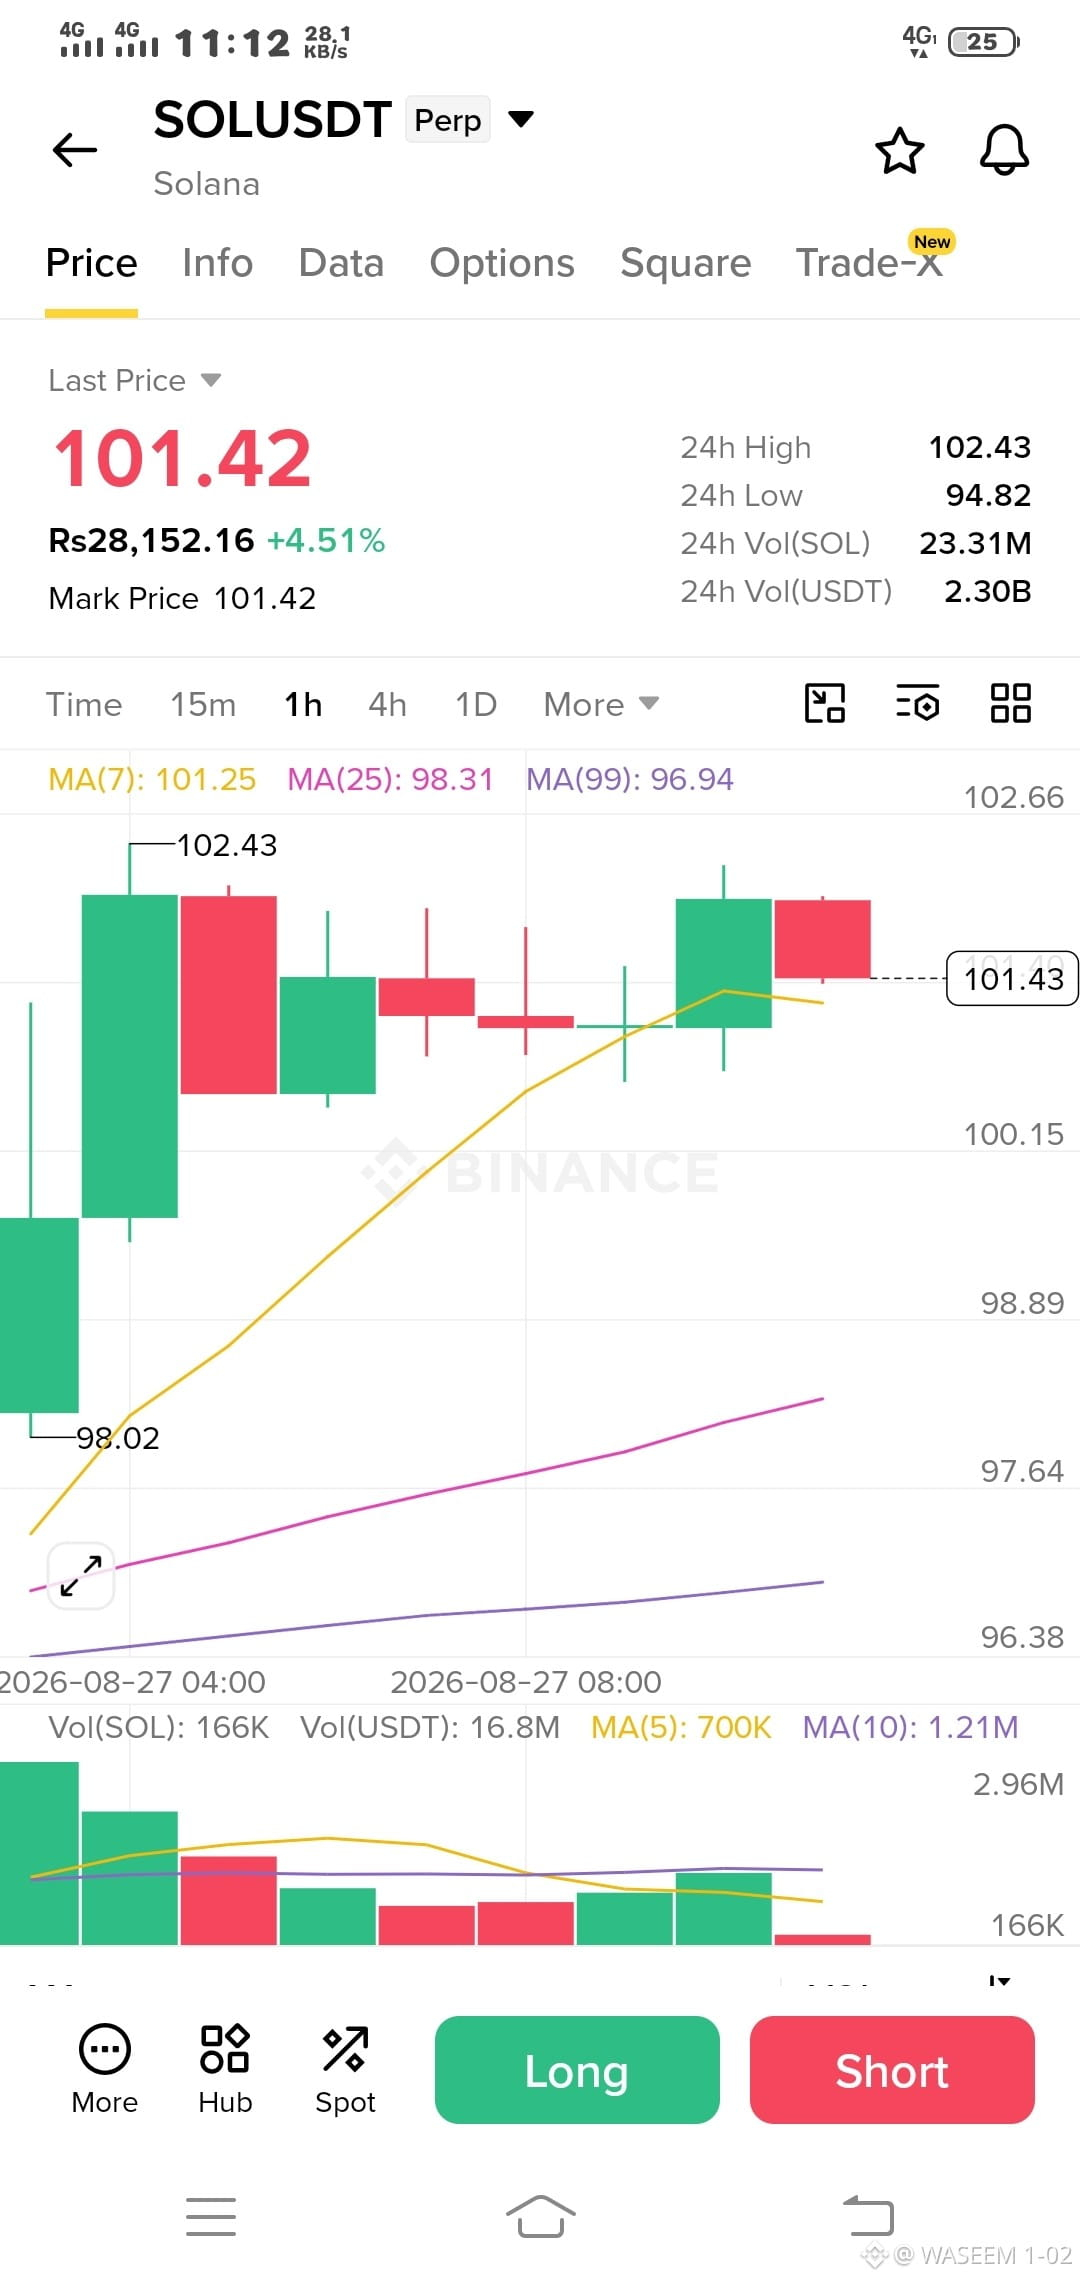Switch to the Data tab

tap(341, 263)
